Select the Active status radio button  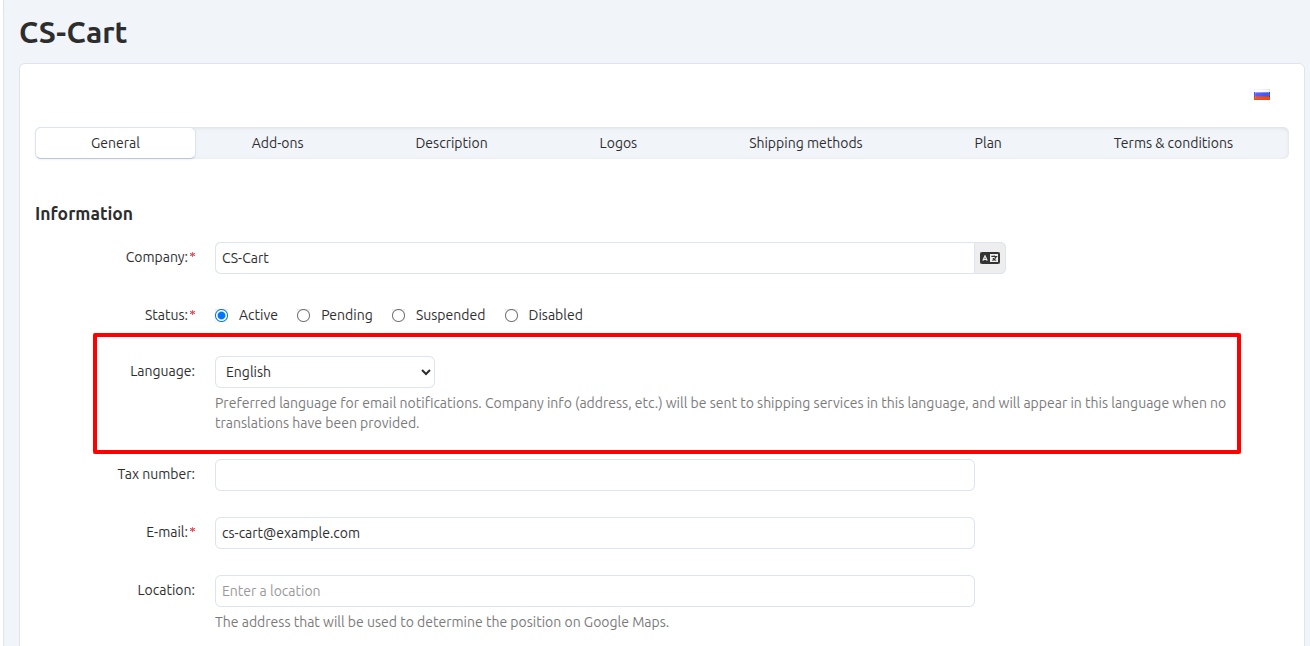pos(222,315)
